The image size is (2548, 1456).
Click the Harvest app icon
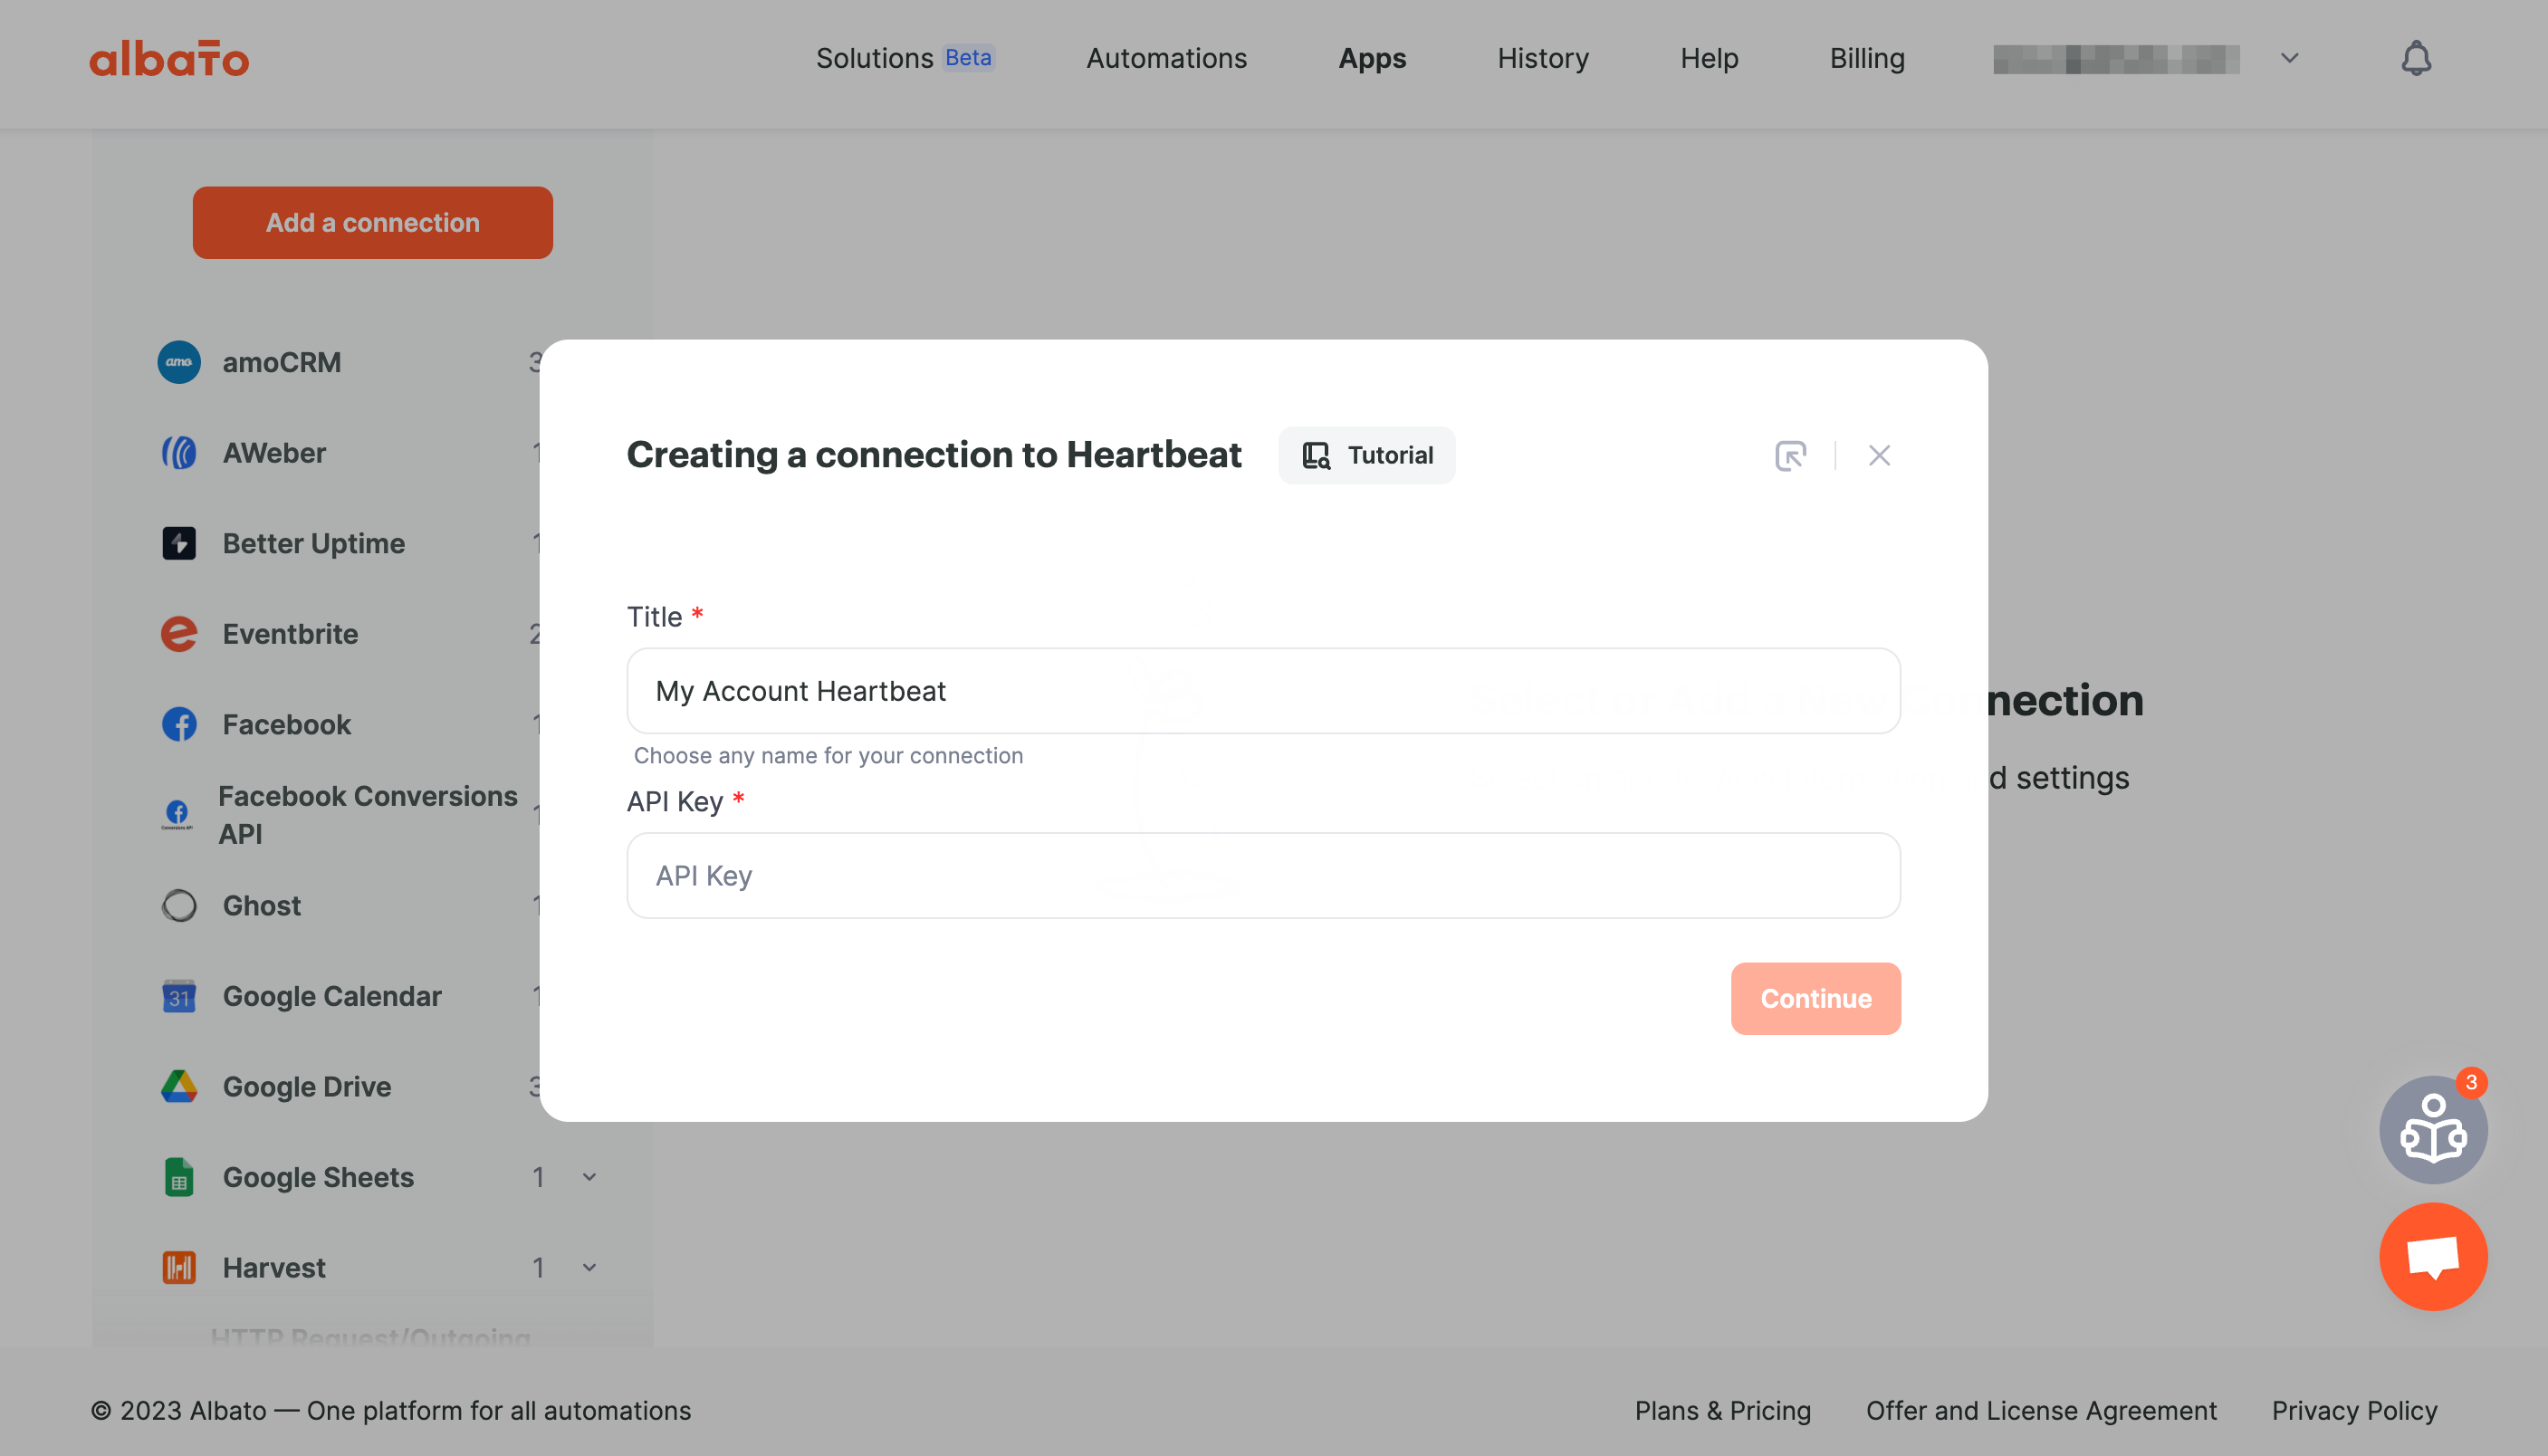point(179,1267)
